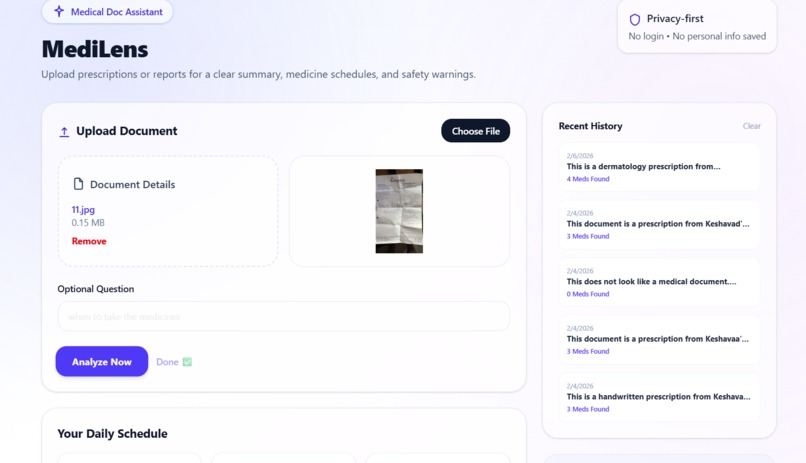
Task: Open the uploaded prescription image preview
Action: point(399,211)
